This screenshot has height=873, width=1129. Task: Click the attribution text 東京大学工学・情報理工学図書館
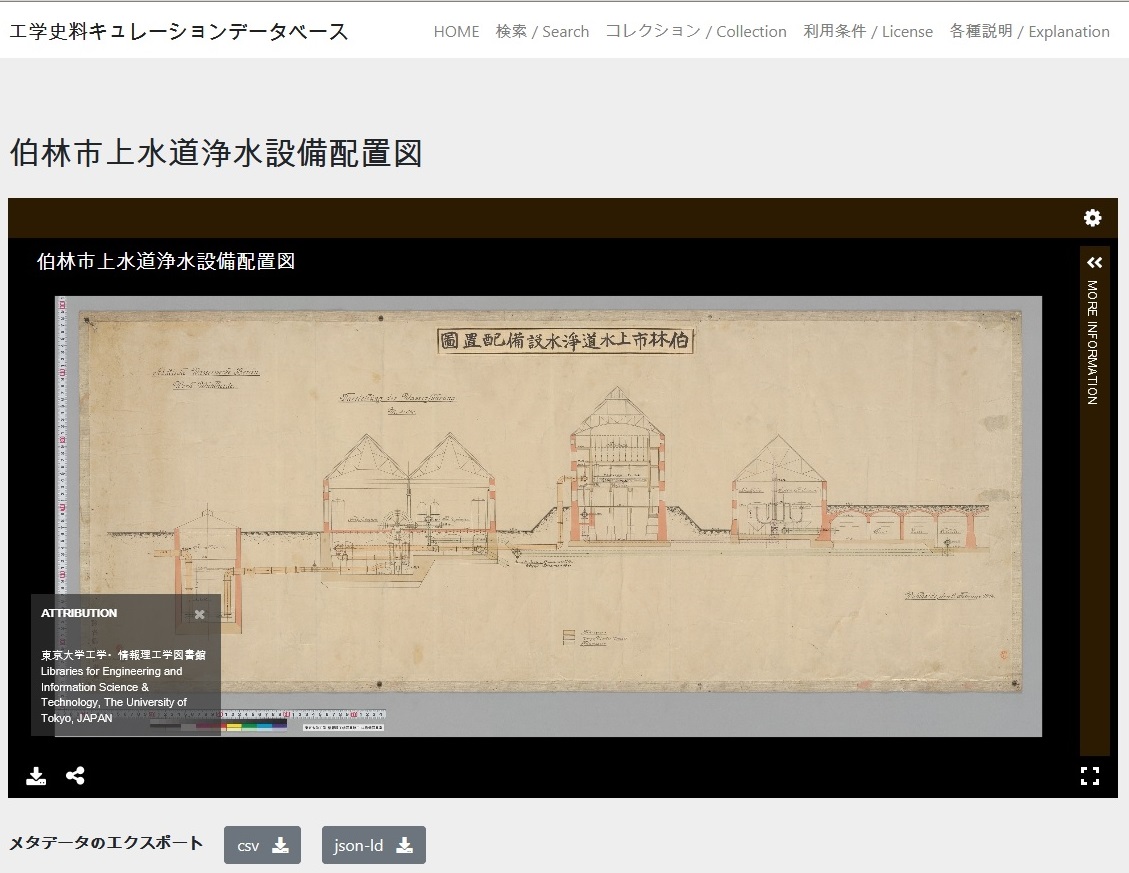click(123, 655)
